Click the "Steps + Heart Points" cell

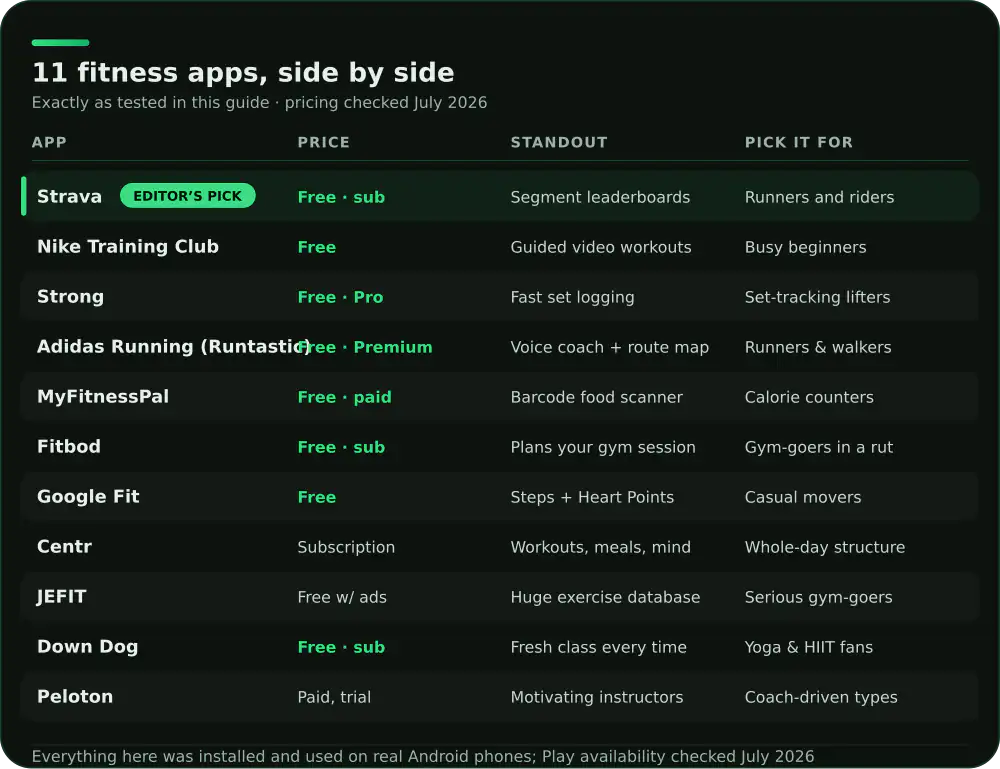click(592, 497)
